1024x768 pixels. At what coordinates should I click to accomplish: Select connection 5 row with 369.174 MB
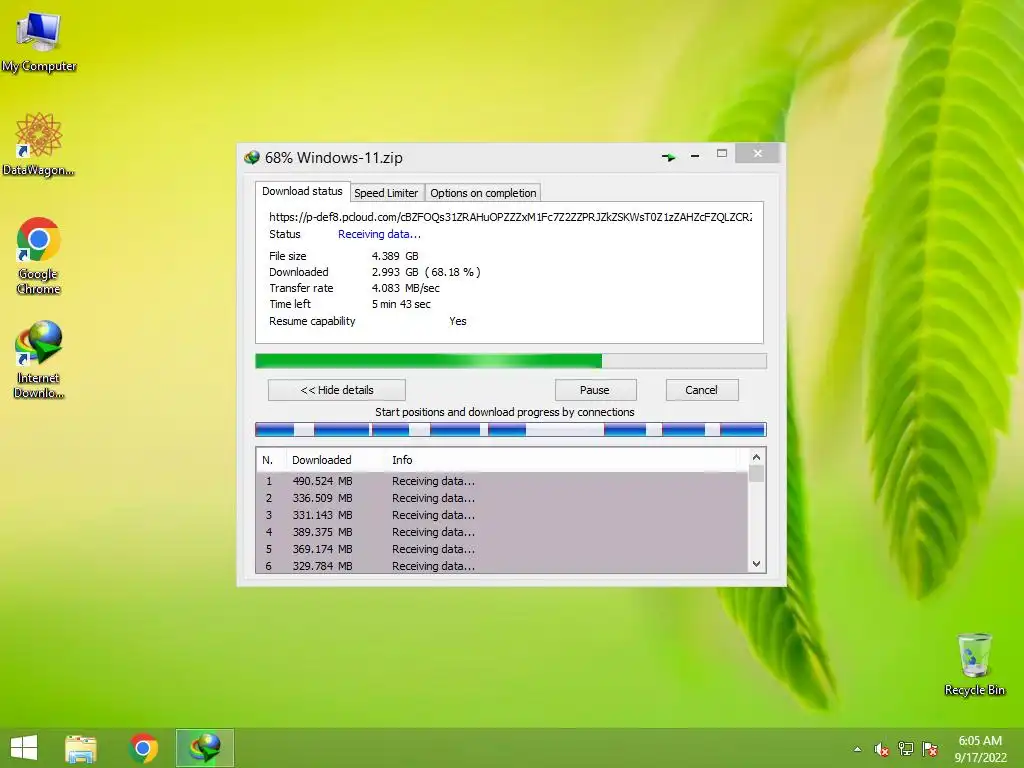point(502,549)
